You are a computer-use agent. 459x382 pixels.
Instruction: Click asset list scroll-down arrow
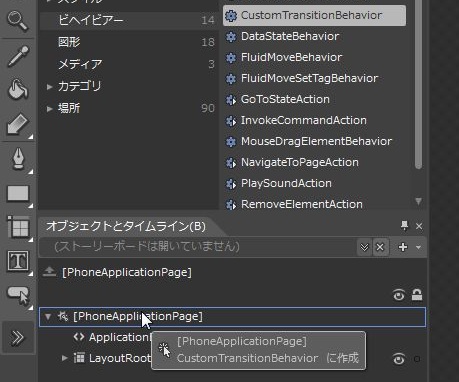pyautogui.click(x=419, y=201)
